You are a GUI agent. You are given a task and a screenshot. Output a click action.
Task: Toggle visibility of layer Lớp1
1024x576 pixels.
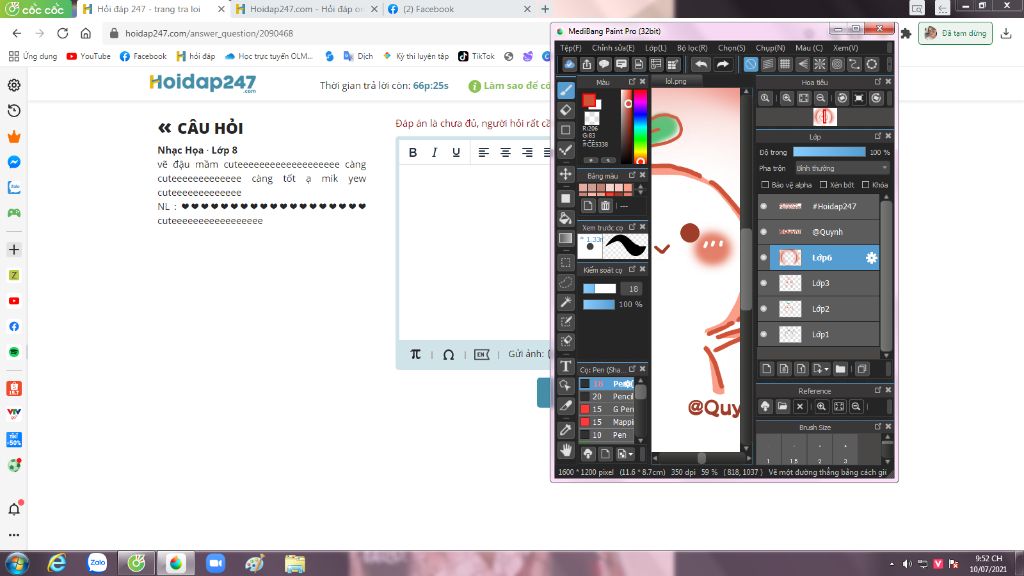click(763, 334)
